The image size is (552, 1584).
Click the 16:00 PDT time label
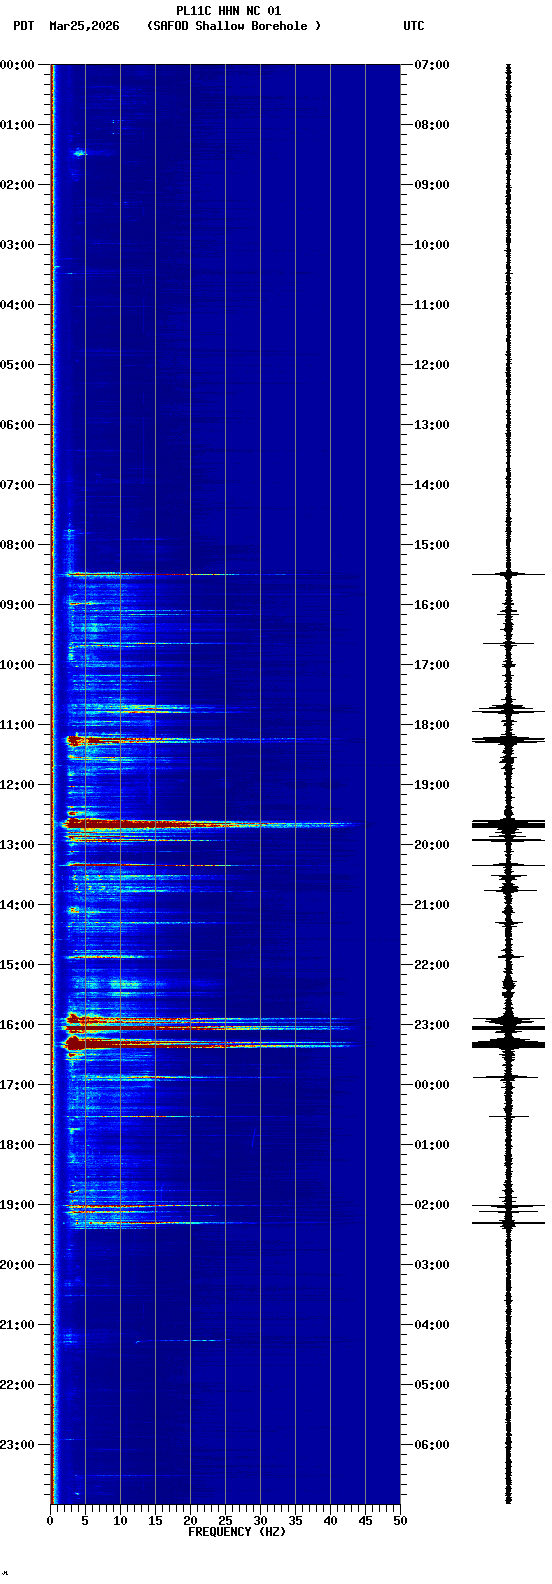tap(18, 1025)
